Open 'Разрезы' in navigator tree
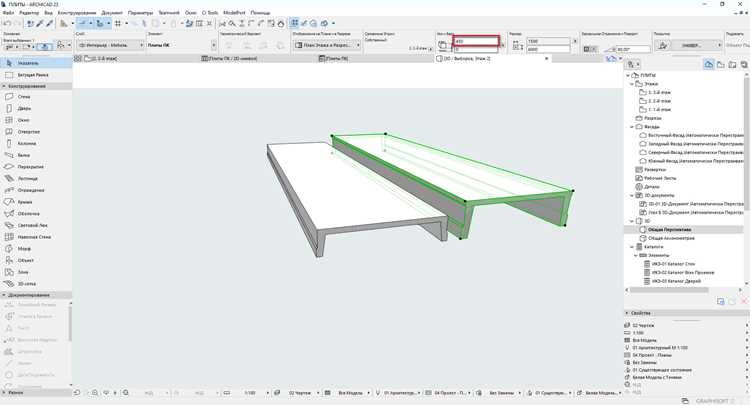This screenshot has height=405, width=750. (652, 118)
